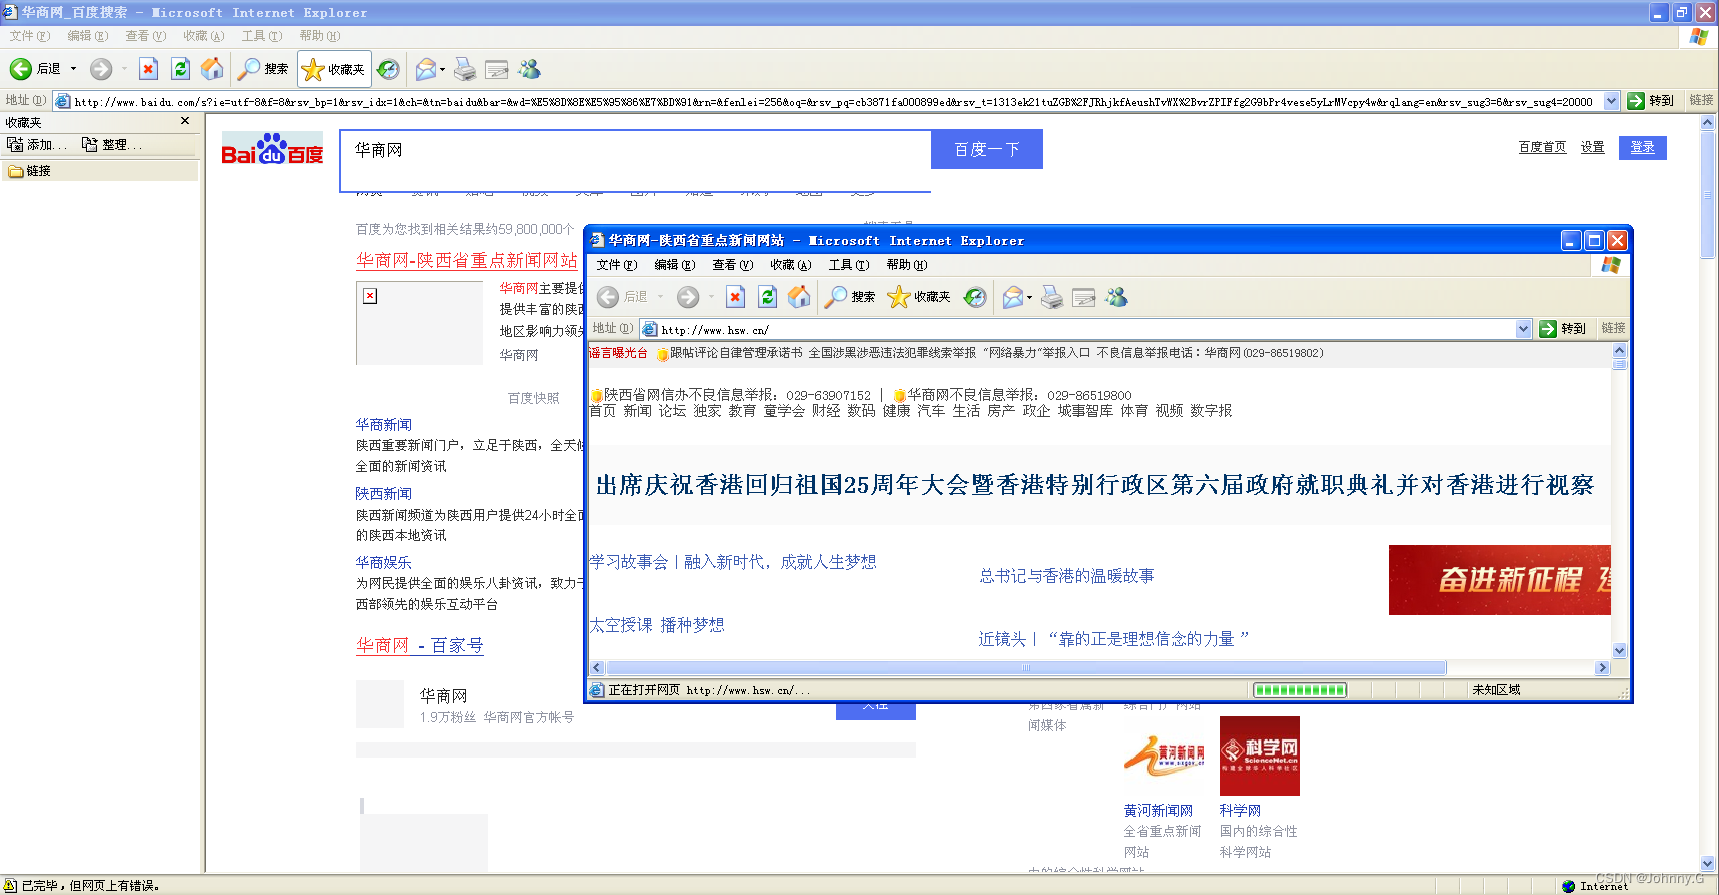Click Stop icon in front 华商网 window
1719x895 pixels.
[735, 297]
